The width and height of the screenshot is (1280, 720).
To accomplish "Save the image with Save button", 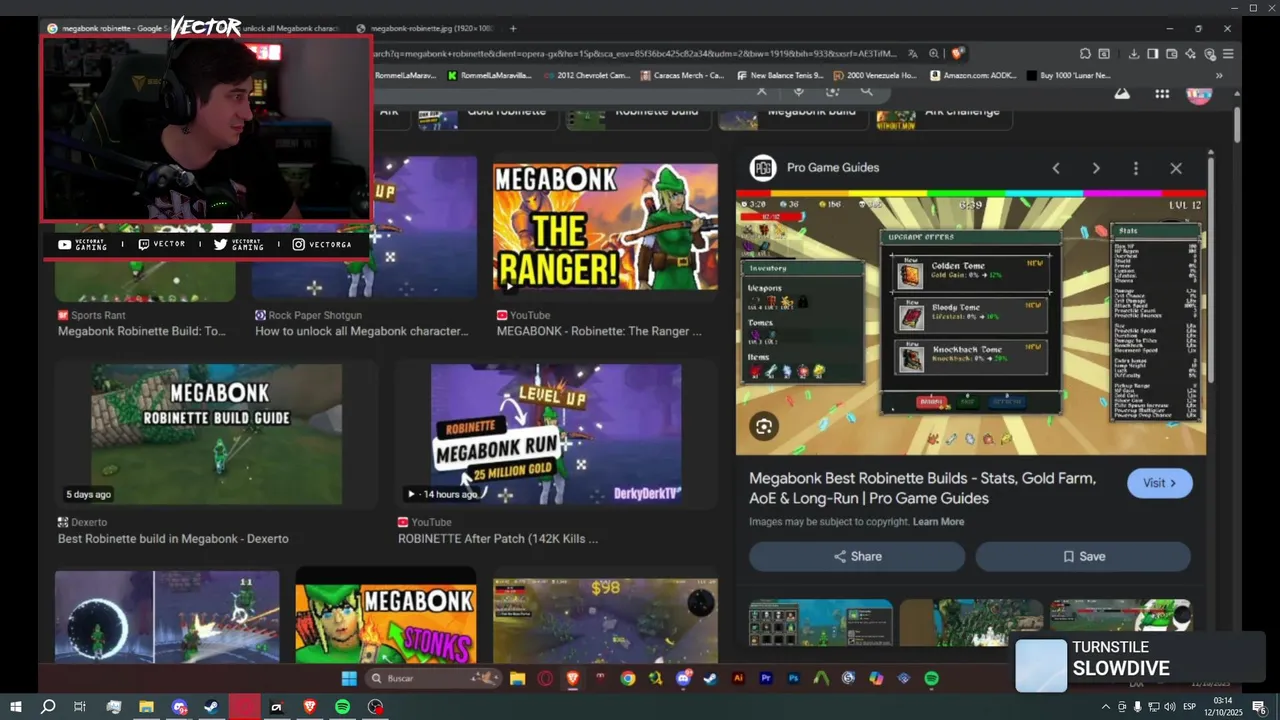I will pyautogui.click(x=1083, y=557).
